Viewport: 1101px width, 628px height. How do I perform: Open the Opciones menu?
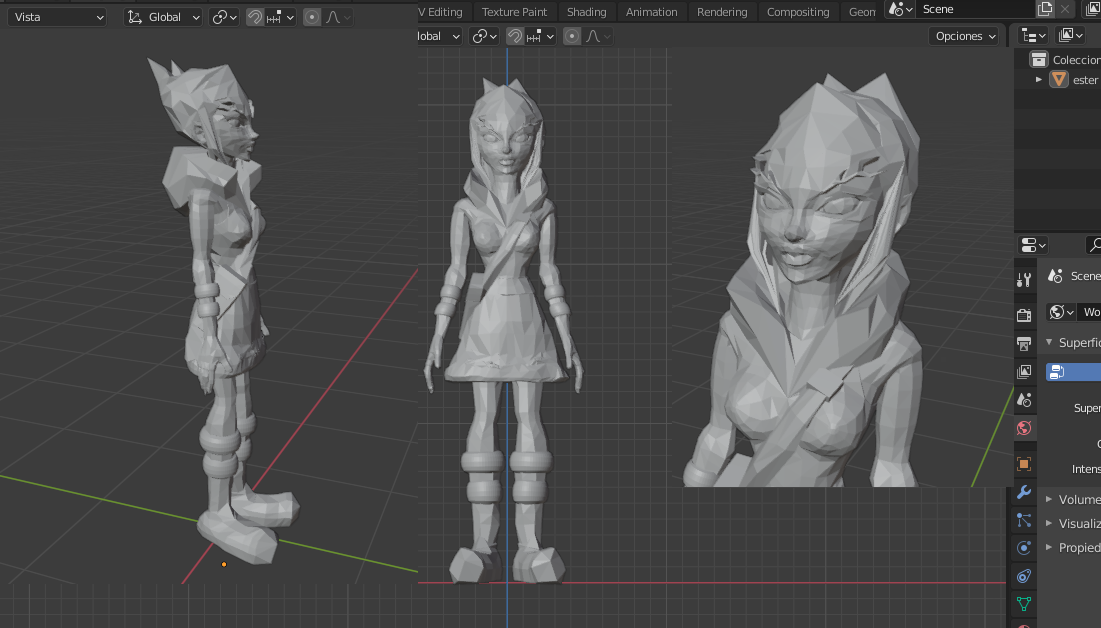963,35
